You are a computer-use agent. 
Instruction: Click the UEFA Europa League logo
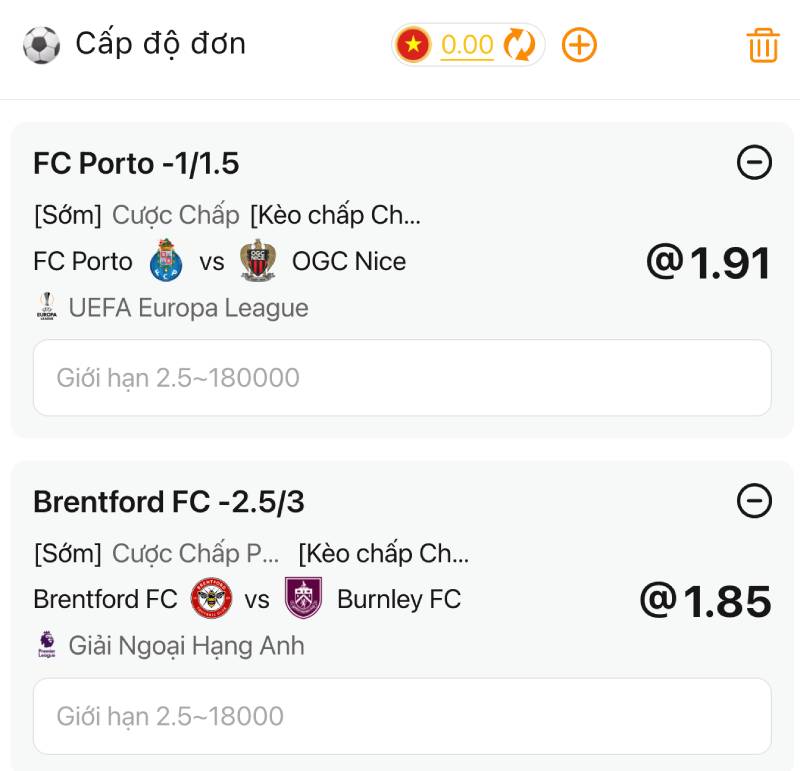(46, 307)
